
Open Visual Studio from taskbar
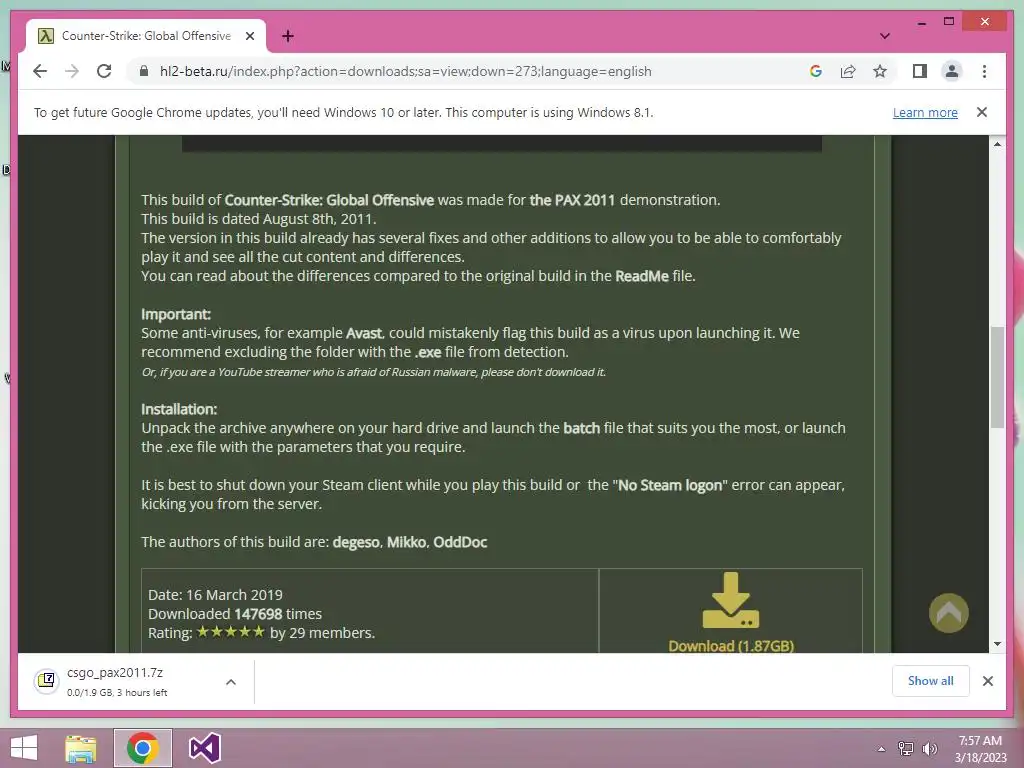click(204, 748)
